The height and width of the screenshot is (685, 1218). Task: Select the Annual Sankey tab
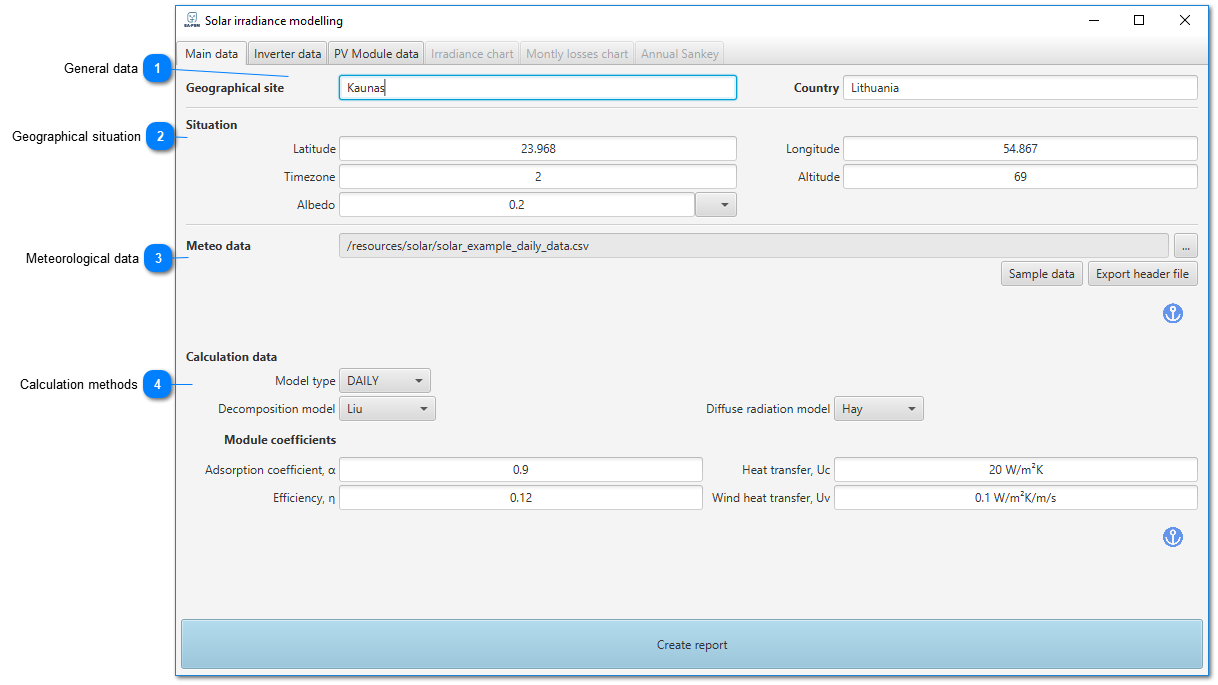pos(680,54)
